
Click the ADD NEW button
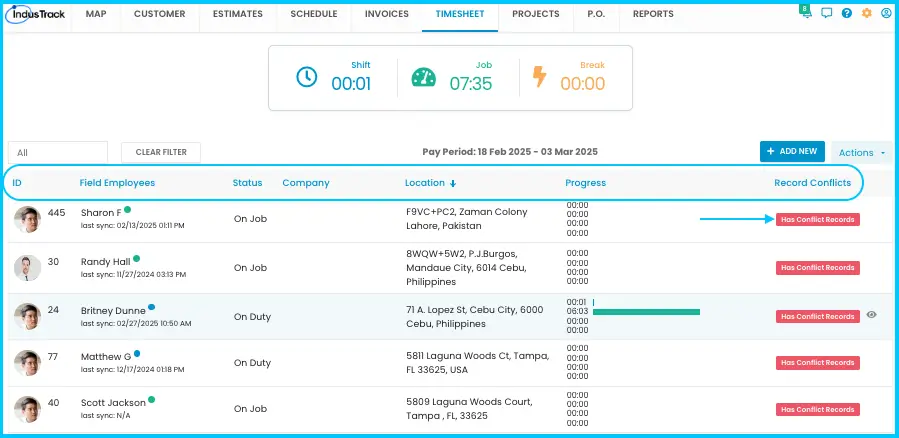click(792, 151)
